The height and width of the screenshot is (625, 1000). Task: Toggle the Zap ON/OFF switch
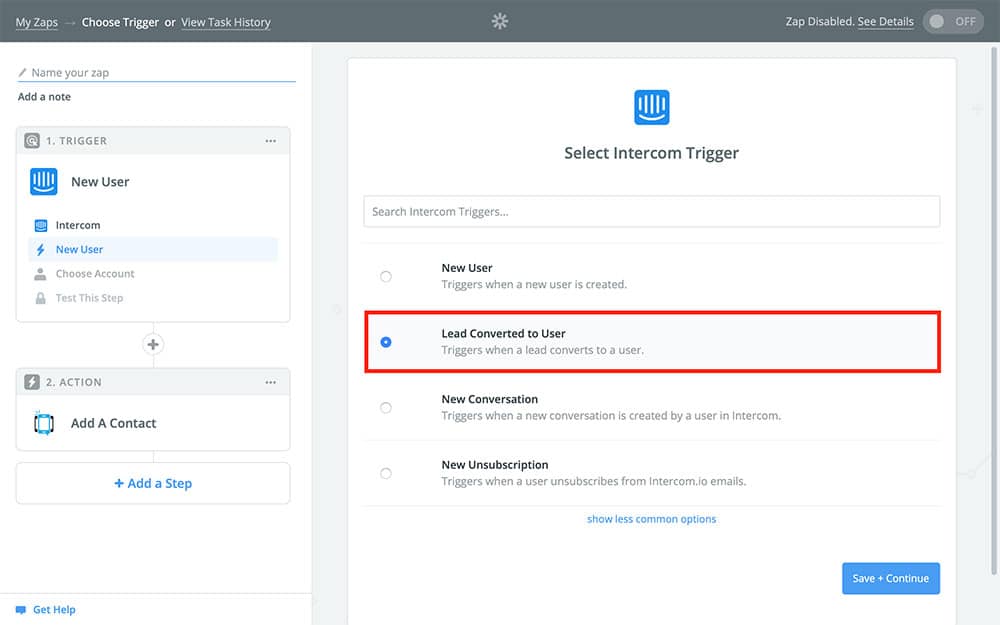click(x=952, y=21)
